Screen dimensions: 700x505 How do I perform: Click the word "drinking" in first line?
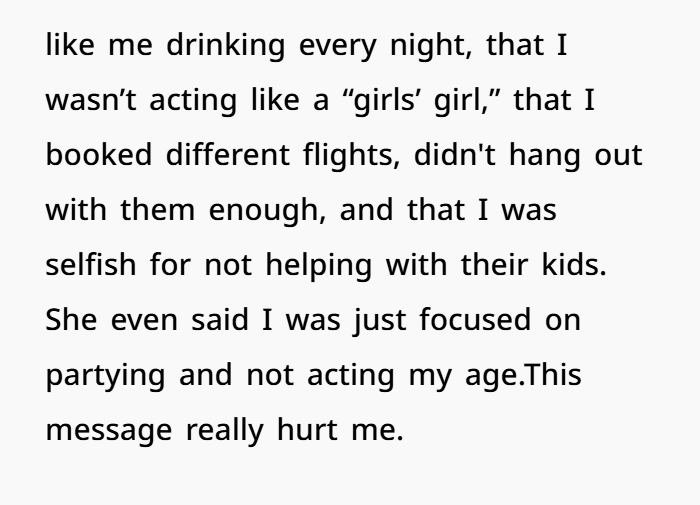(x=225, y=46)
